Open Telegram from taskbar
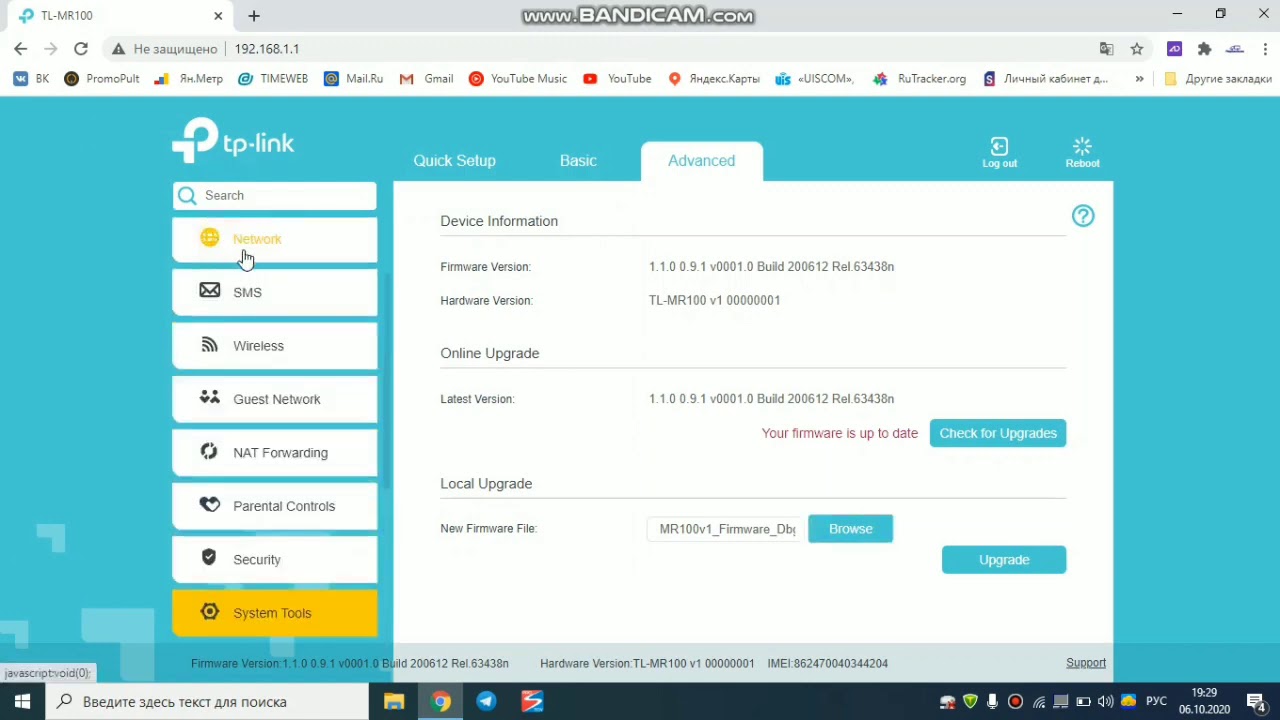Screen dimensions: 1280x720 (x=486, y=702)
